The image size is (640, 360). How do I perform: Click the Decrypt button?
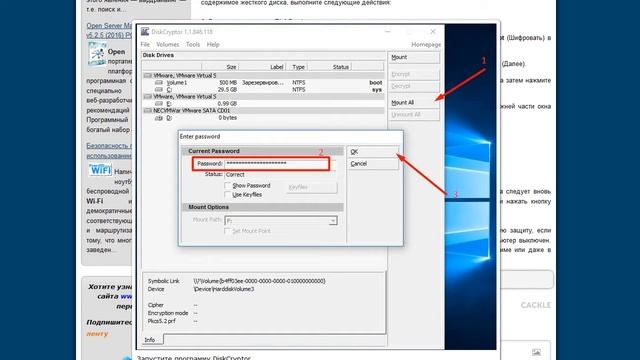[x=414, y=86]
